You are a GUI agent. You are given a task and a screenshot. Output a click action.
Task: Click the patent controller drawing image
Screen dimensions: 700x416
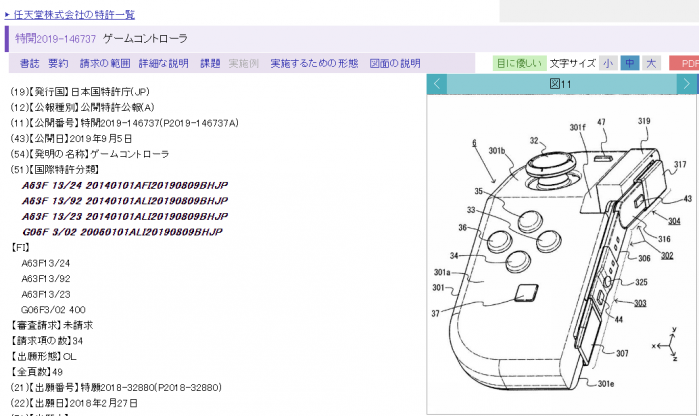pyautogui.click(x=560, y=250)
